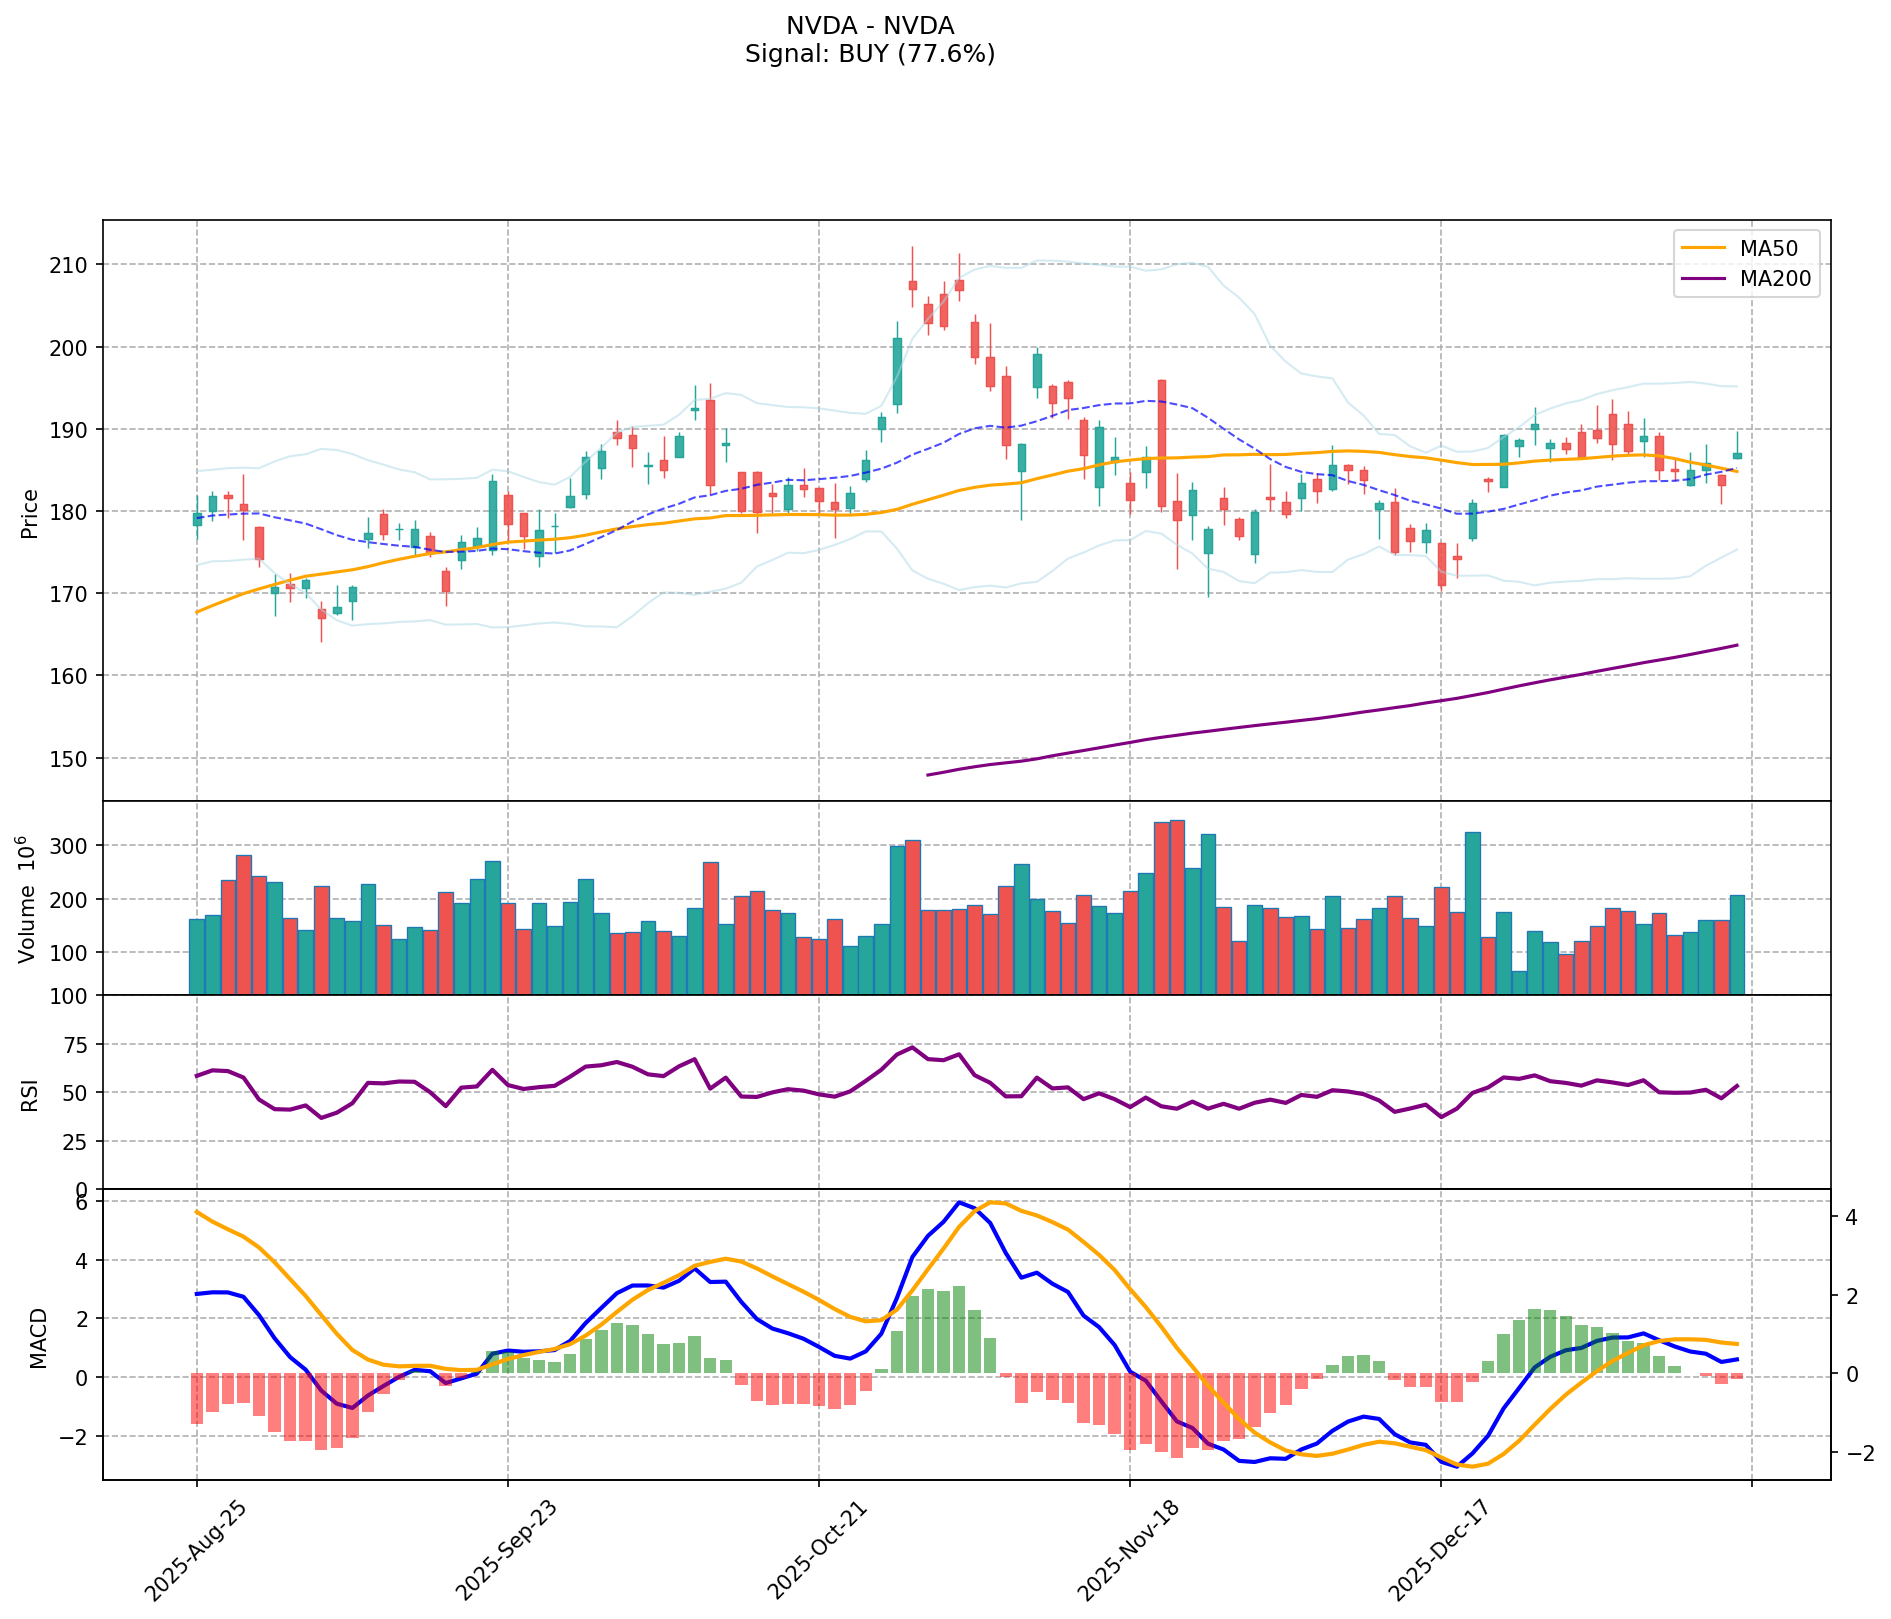Click the RSI y-axis label
Screen dimensions: 1891x1619
click(30, 1094)
